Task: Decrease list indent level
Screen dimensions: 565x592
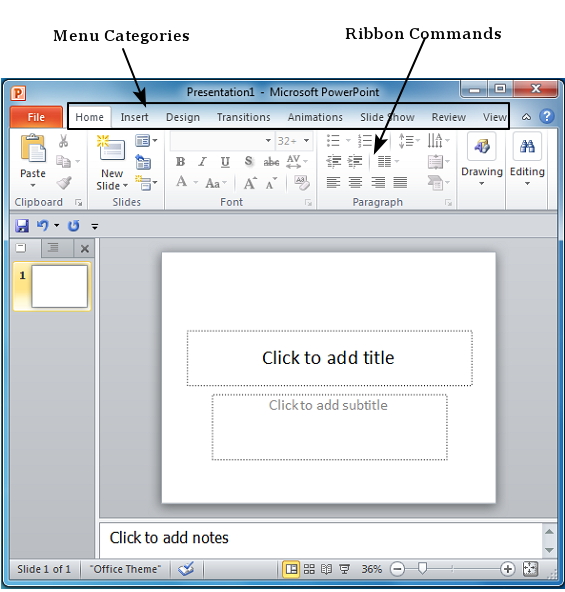Action: point(333,161)
